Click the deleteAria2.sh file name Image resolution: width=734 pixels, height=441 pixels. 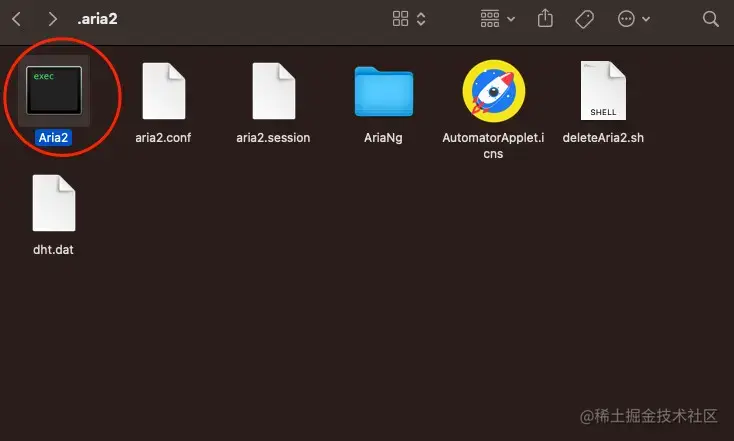coord(603,138)
